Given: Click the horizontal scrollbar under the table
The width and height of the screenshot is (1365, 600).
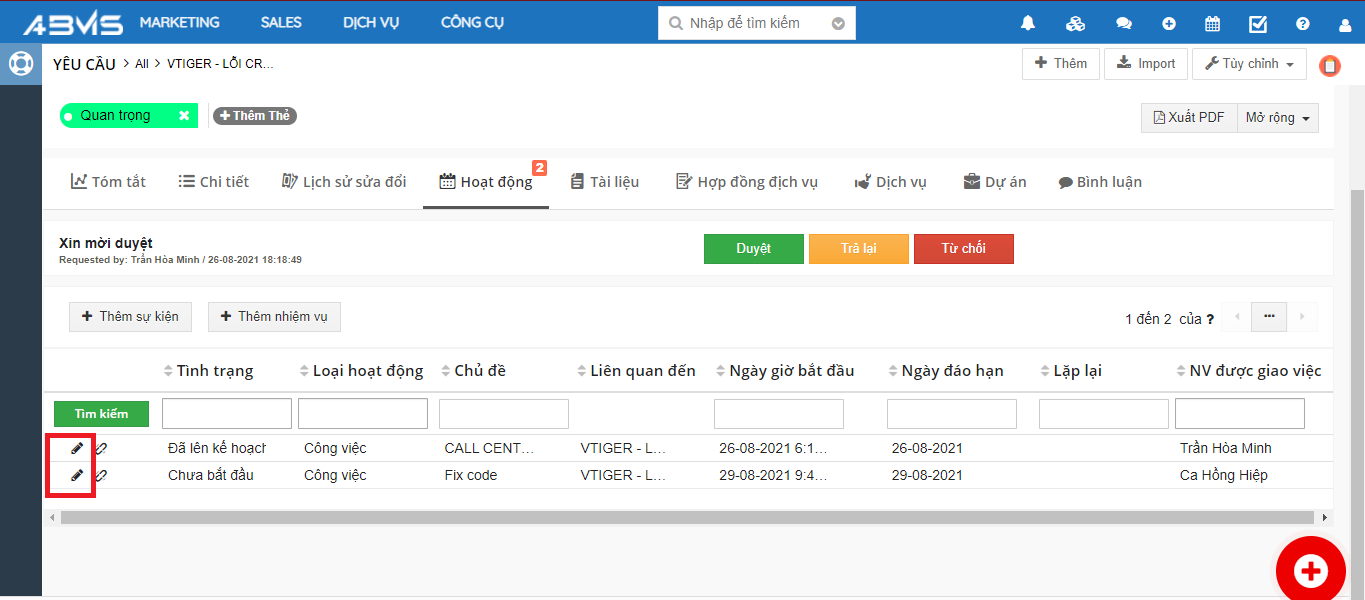Looking at the screenshot, I should (x=686, y=518).
